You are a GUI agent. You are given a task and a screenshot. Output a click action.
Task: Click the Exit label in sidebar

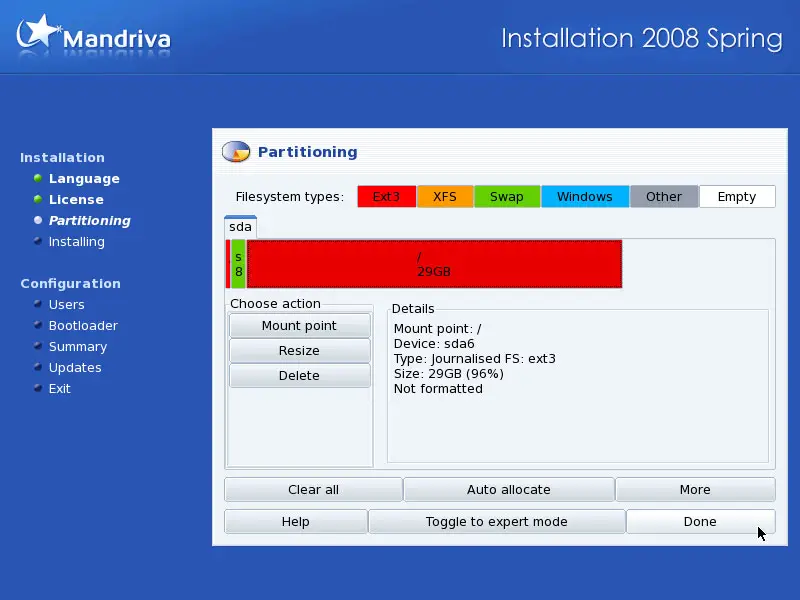tap(59, 389)
